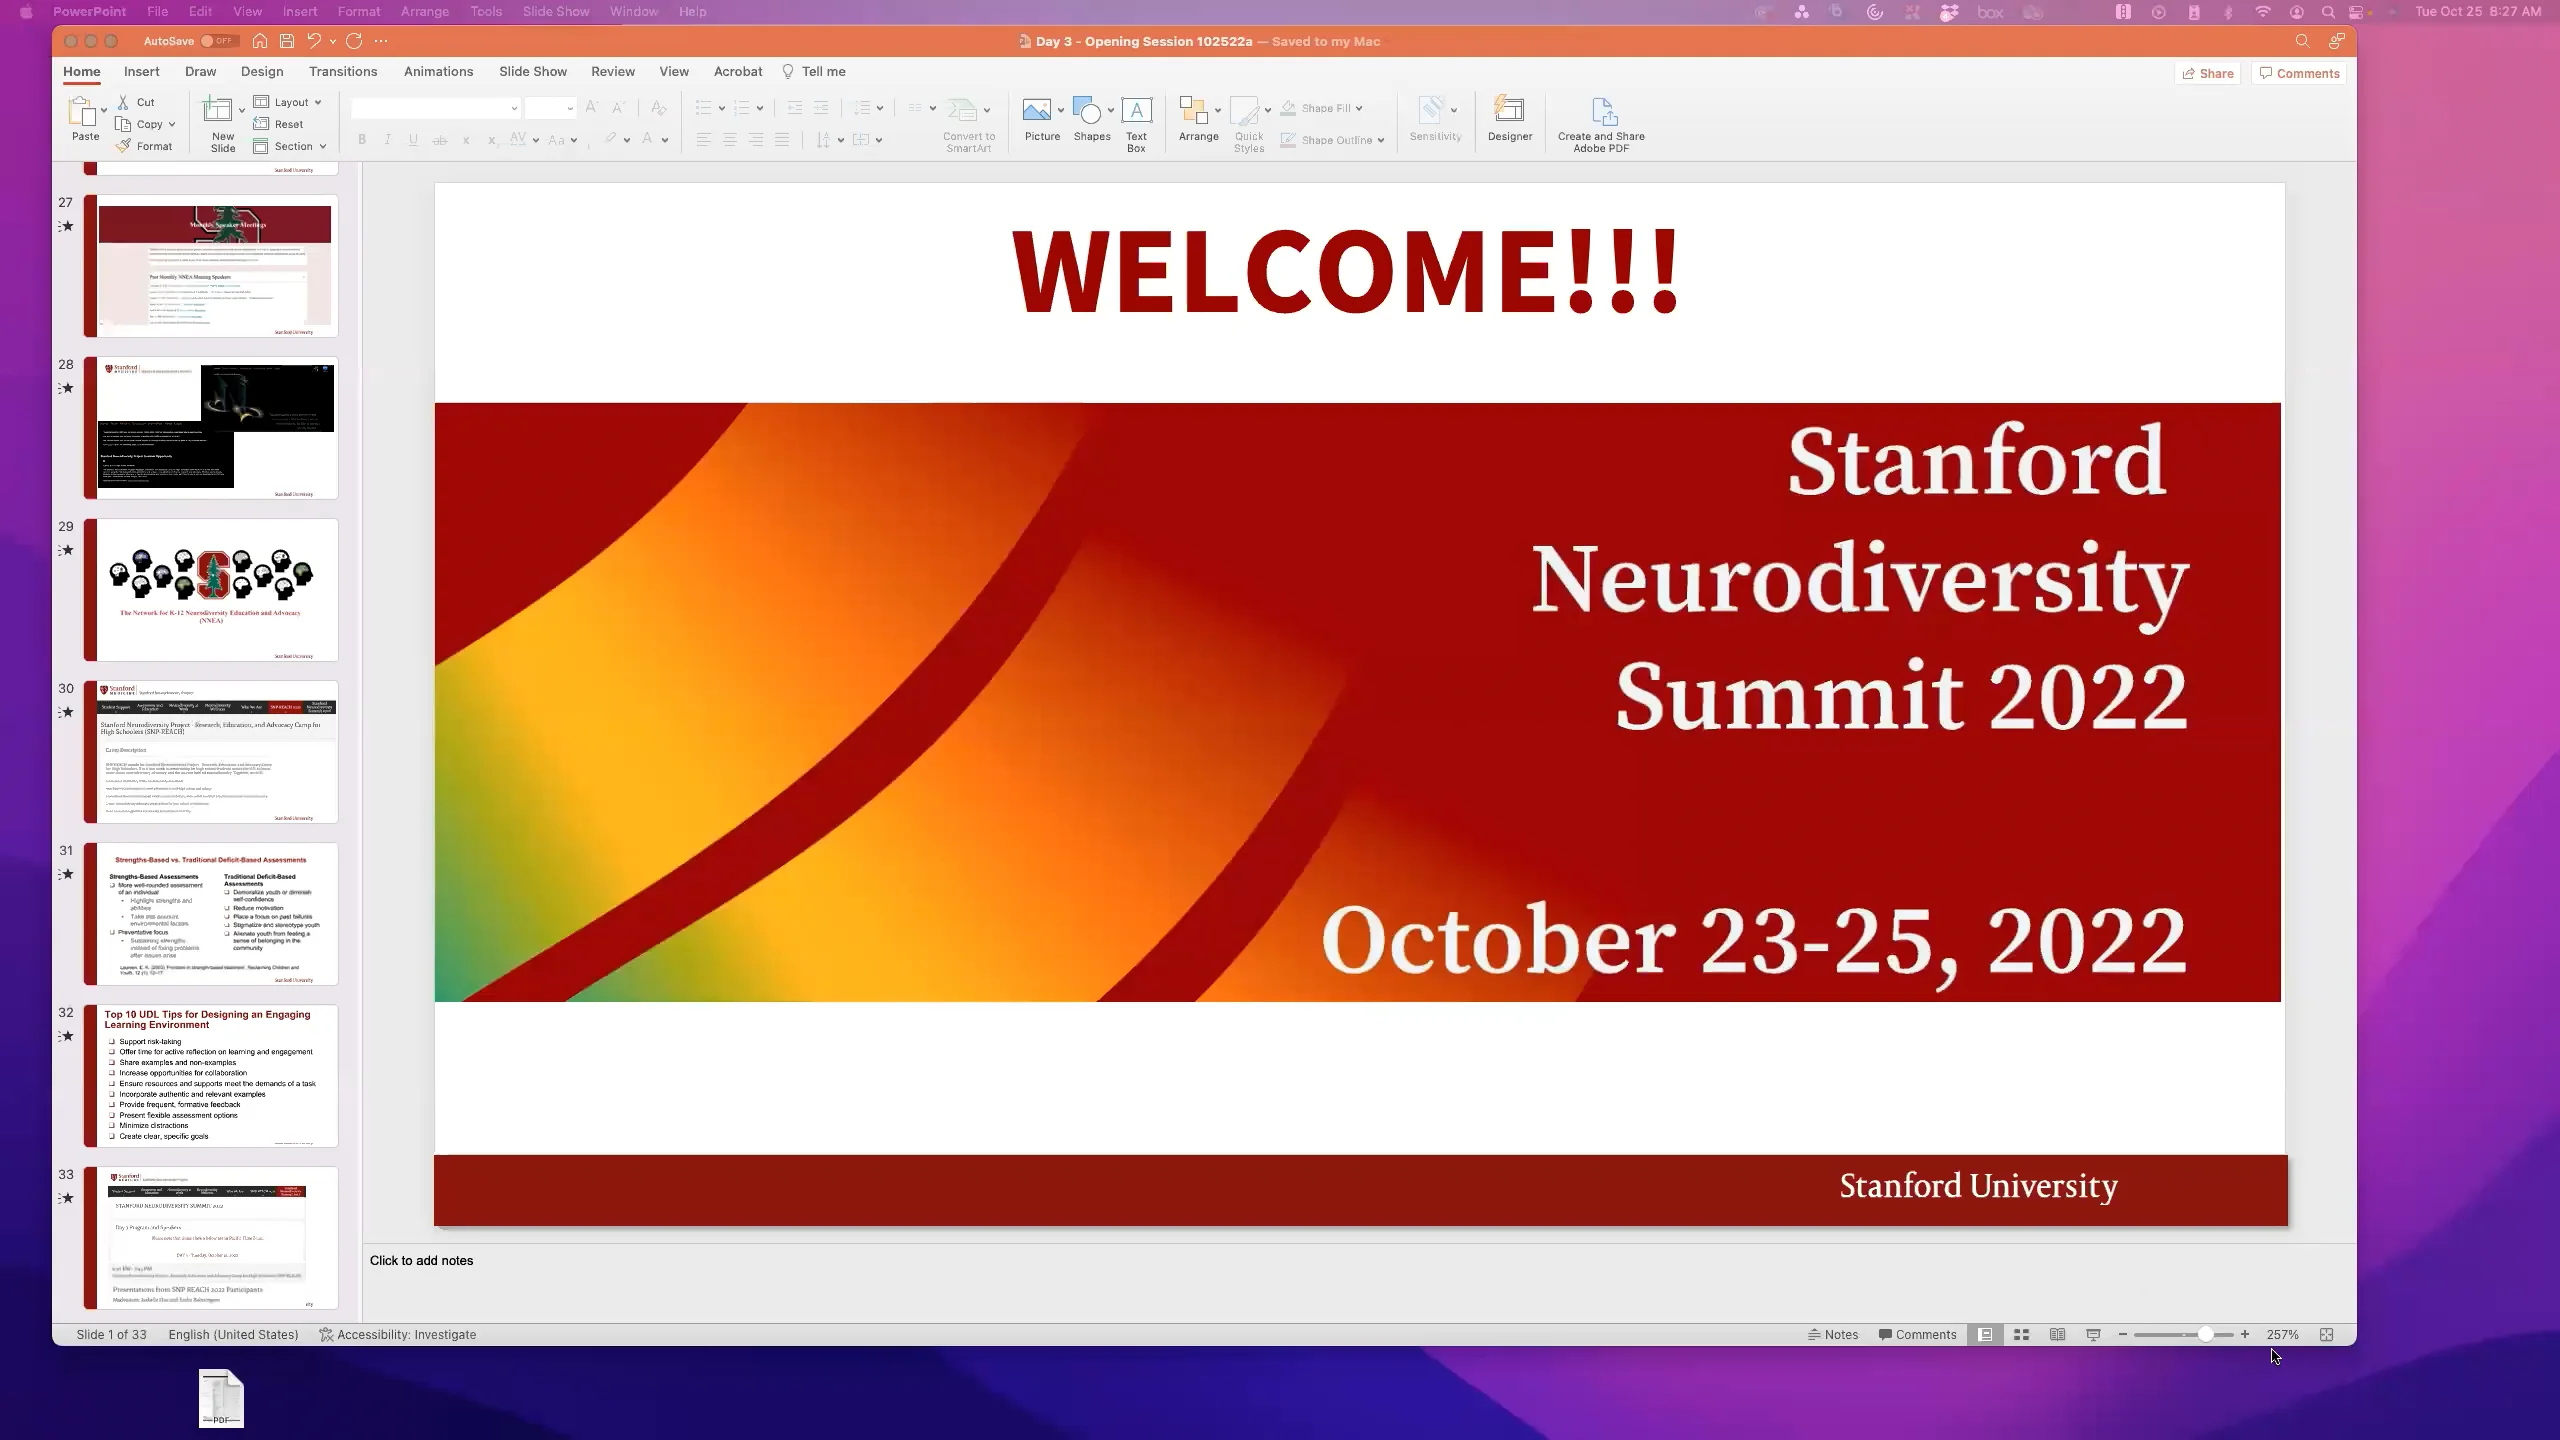
Task: Click Create and Share Adobe PDF
Action: [x=1601, y=124]
